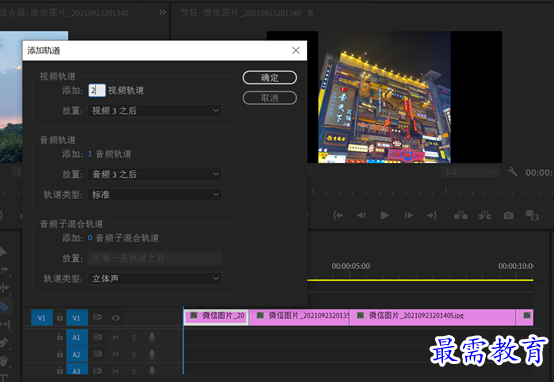Click the video track count input field
Viewport: 554px width, 382px height.
[97, 90]
